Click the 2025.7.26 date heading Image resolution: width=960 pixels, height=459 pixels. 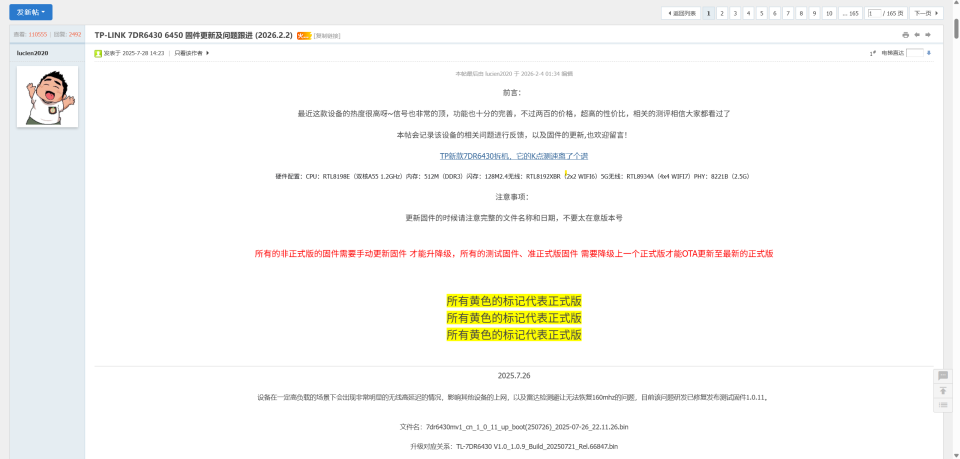(514, 376)
